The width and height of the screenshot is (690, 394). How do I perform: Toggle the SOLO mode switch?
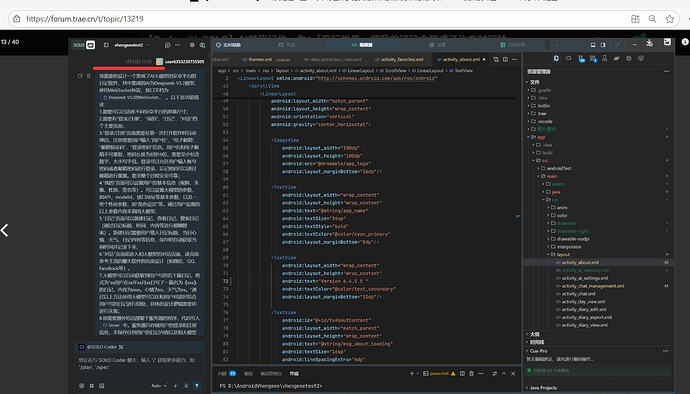click(84, 45)
